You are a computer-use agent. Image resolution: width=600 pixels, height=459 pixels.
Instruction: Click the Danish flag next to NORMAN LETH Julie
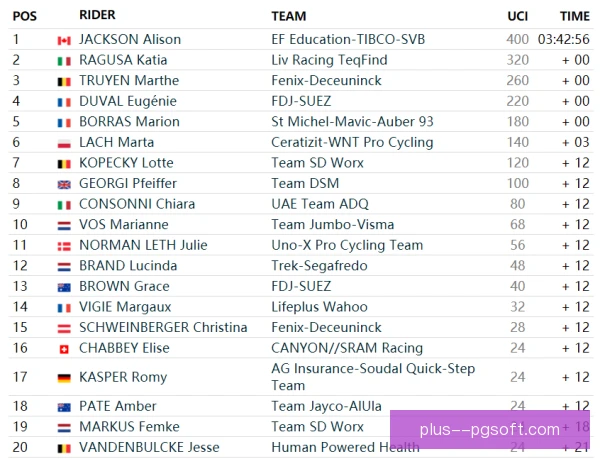[x=64, y=247]
